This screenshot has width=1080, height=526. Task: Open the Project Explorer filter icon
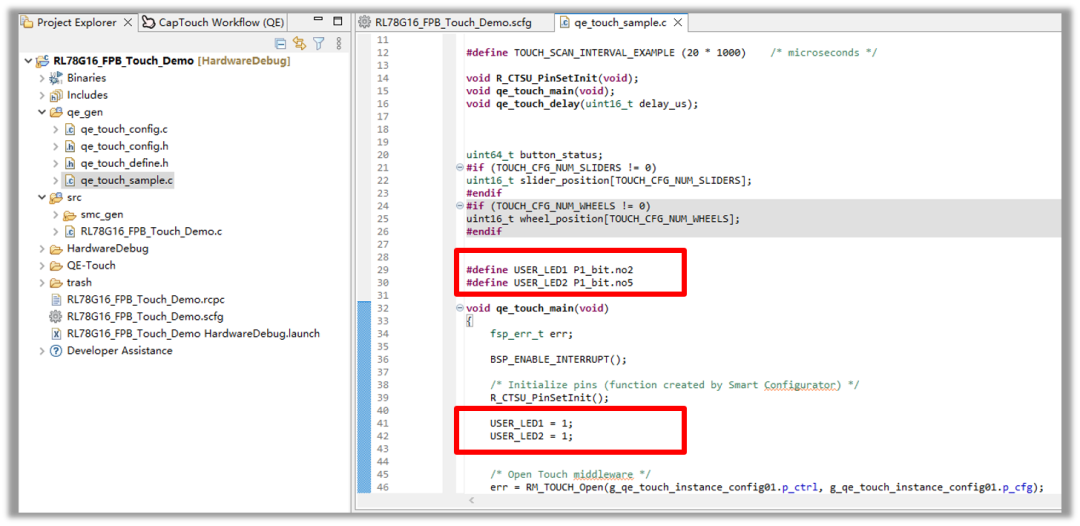click(x=318, y=43)
